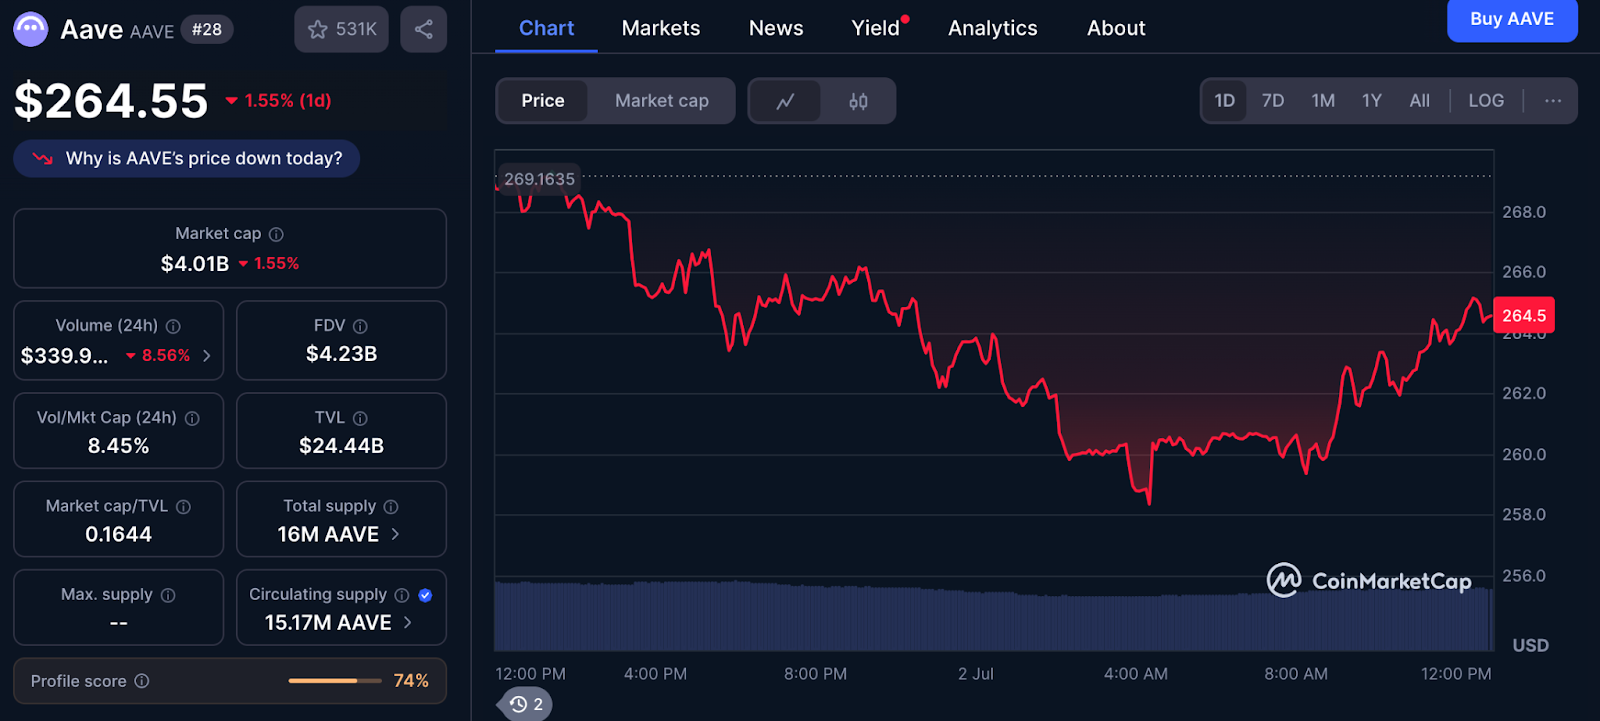Screen dimensions: 1600x721
Task: Select Market cap chart mode
Action: coord(662,101)
